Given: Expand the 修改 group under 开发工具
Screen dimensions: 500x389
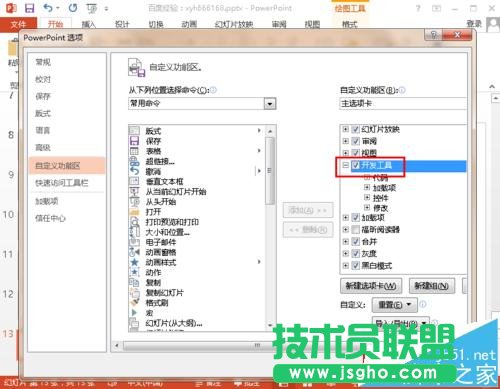Looking at the screenshot, I should (367, 208).
